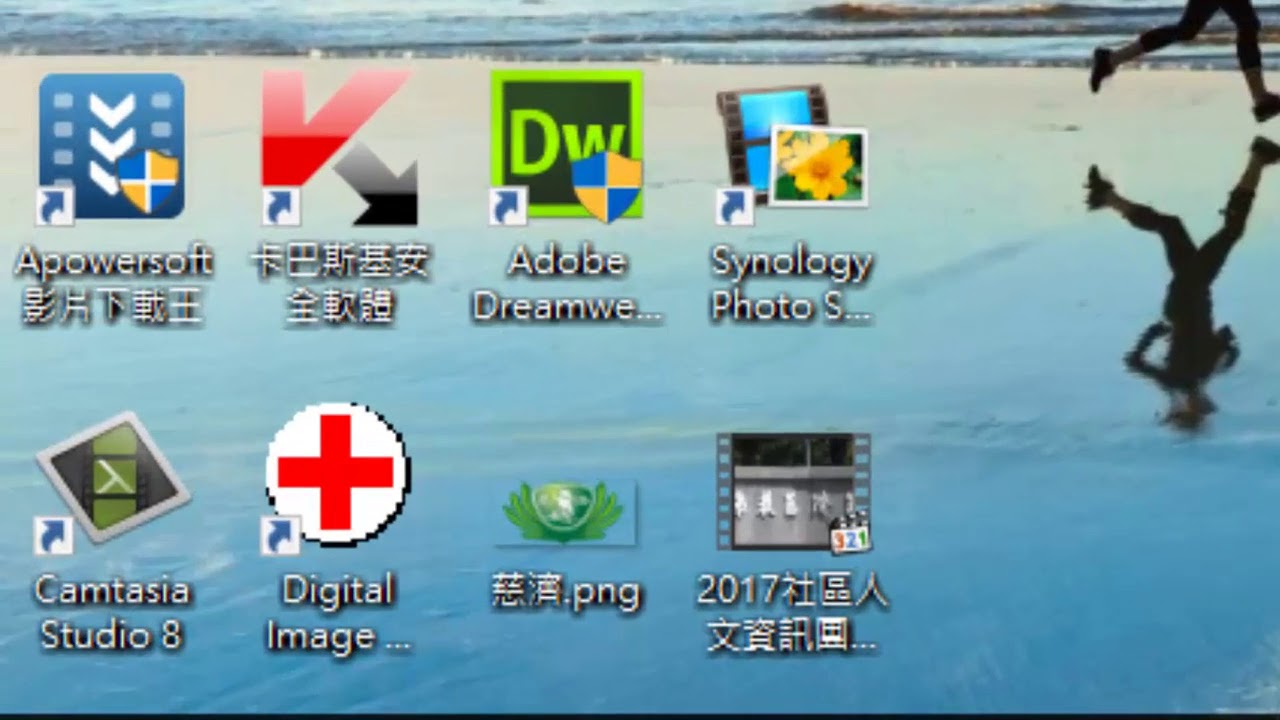The image size is (1280, 720).
Task: Click the "Synology Photo S..." label text
Action: tap(792, 284)
